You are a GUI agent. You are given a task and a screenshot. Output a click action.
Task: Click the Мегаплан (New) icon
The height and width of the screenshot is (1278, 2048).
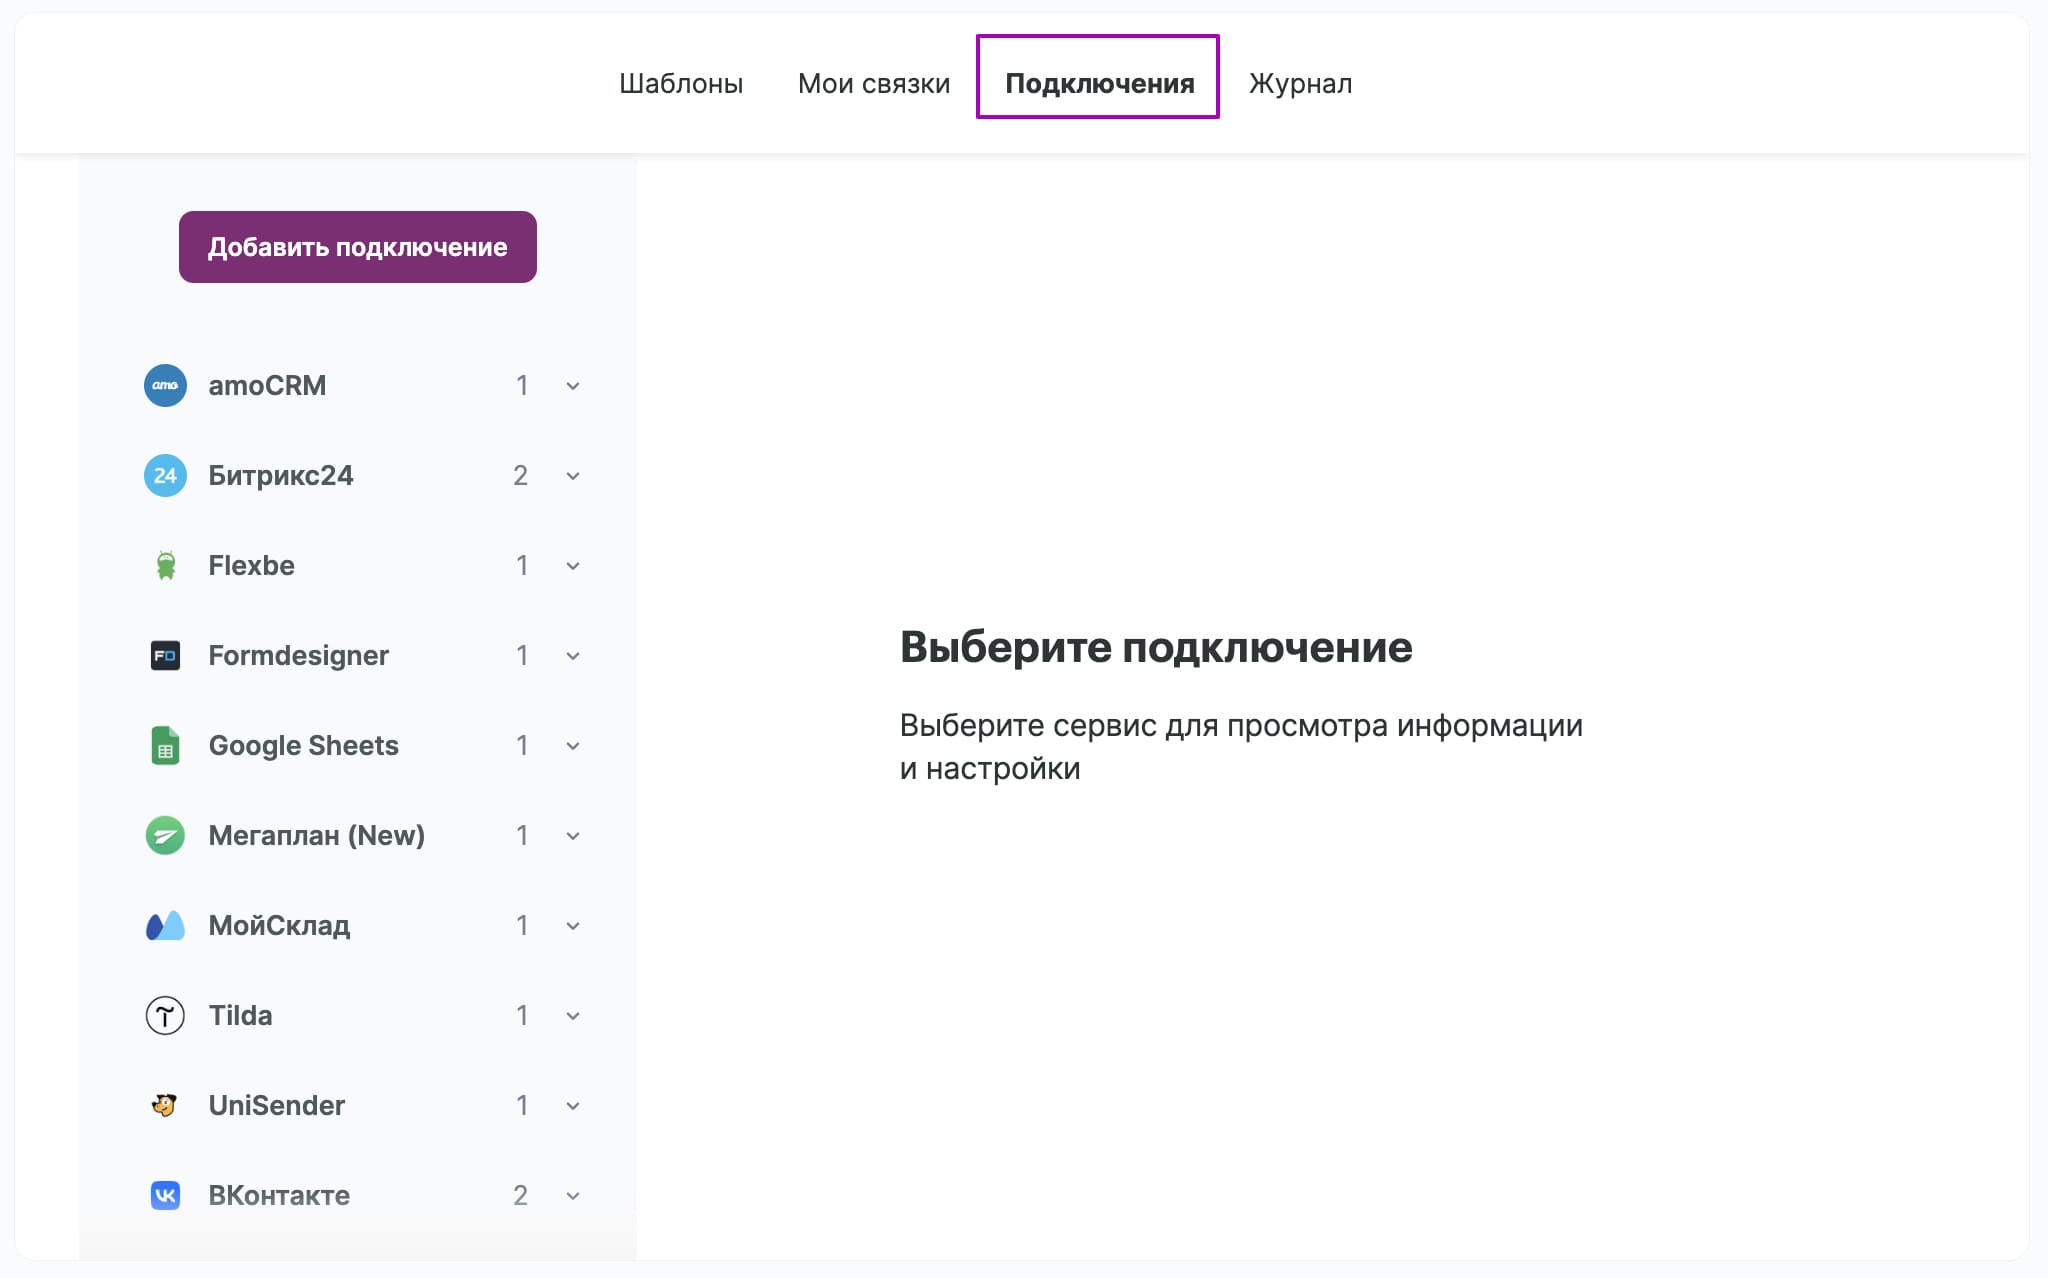pyautogui.click(x=165, y=835)
